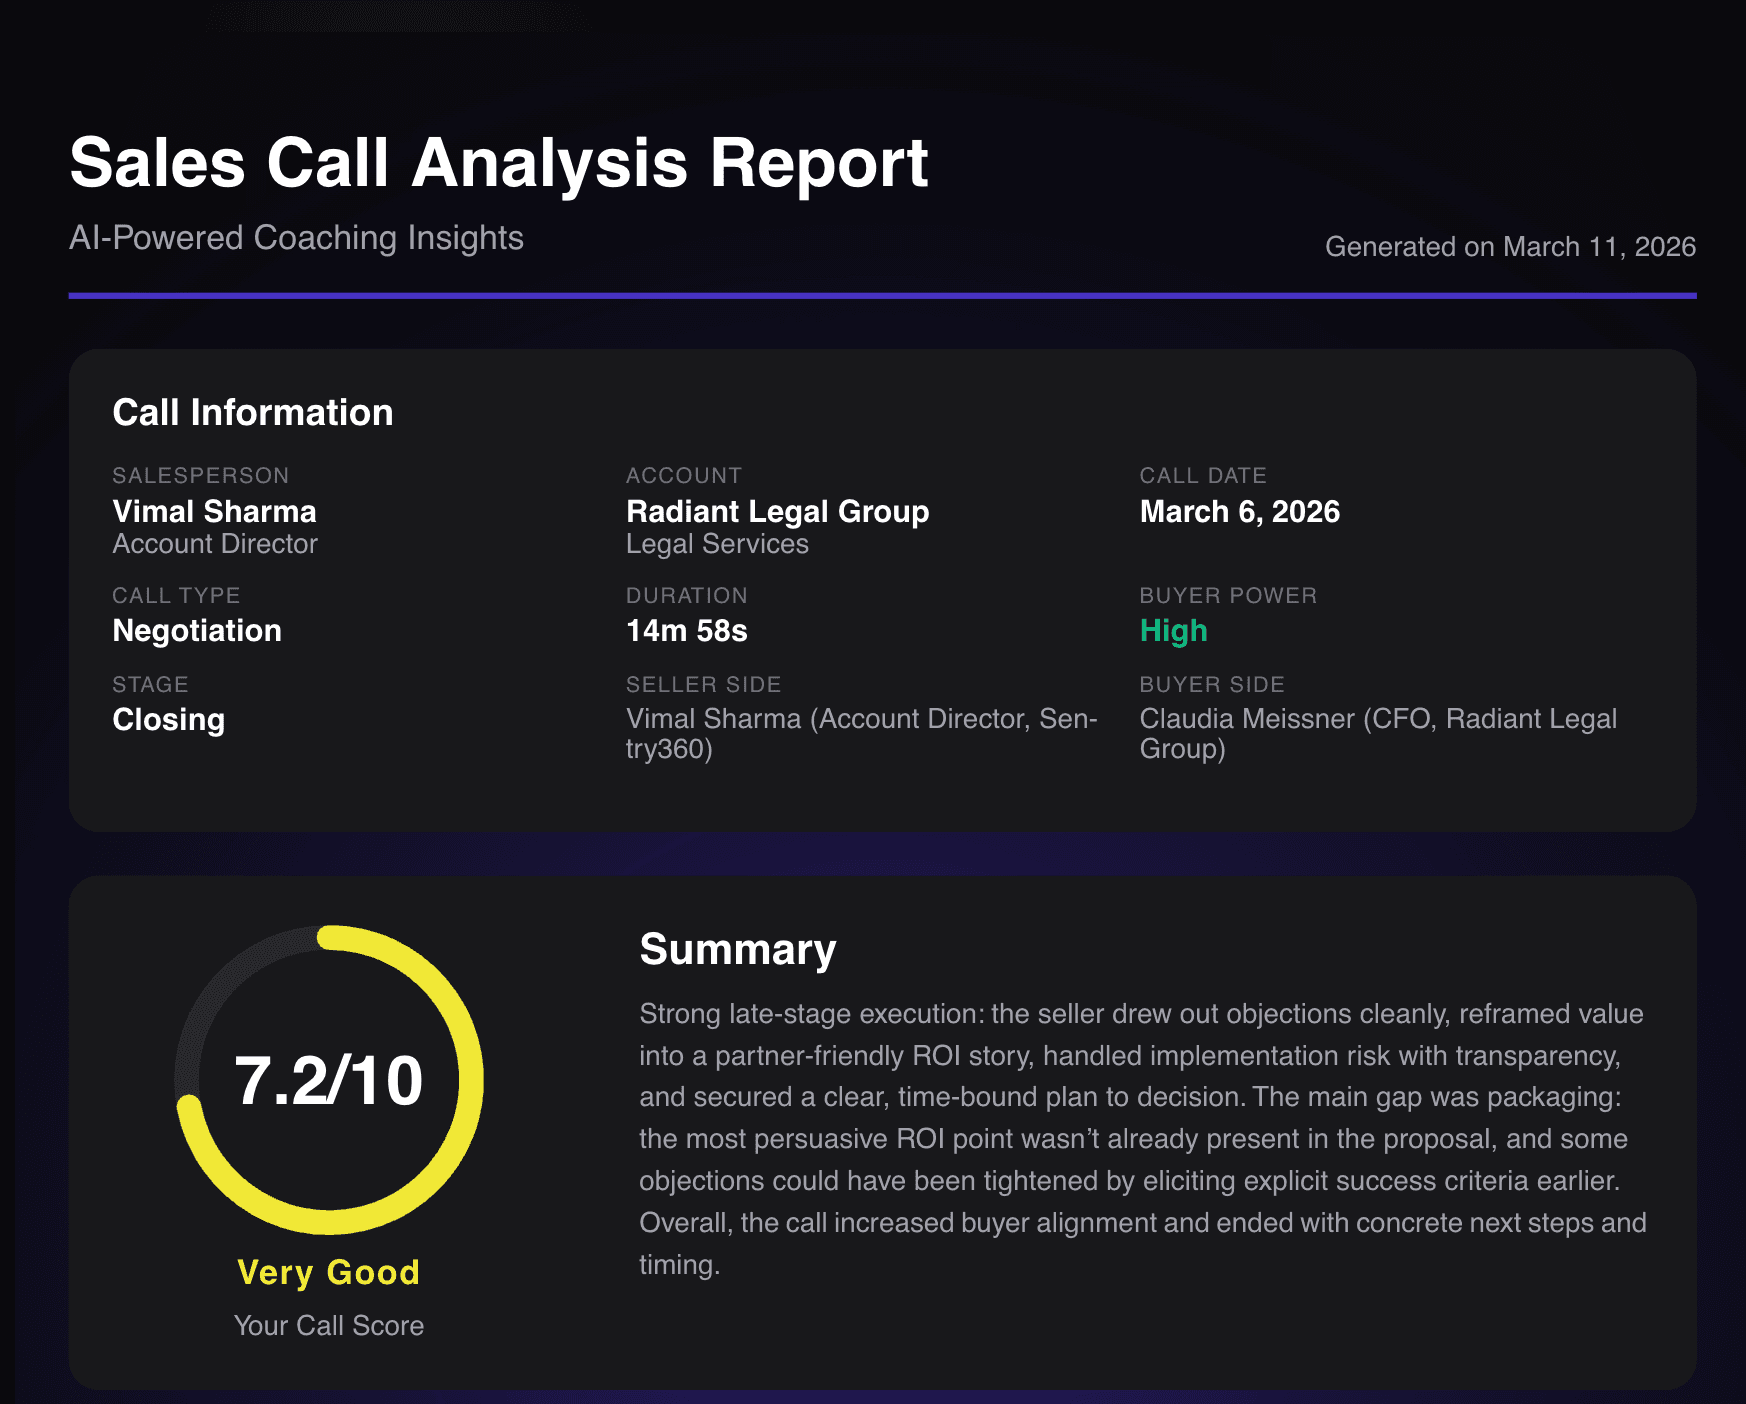
Task: Click the 7.2/10 score gauge
Action: [x=330, y=1079]
